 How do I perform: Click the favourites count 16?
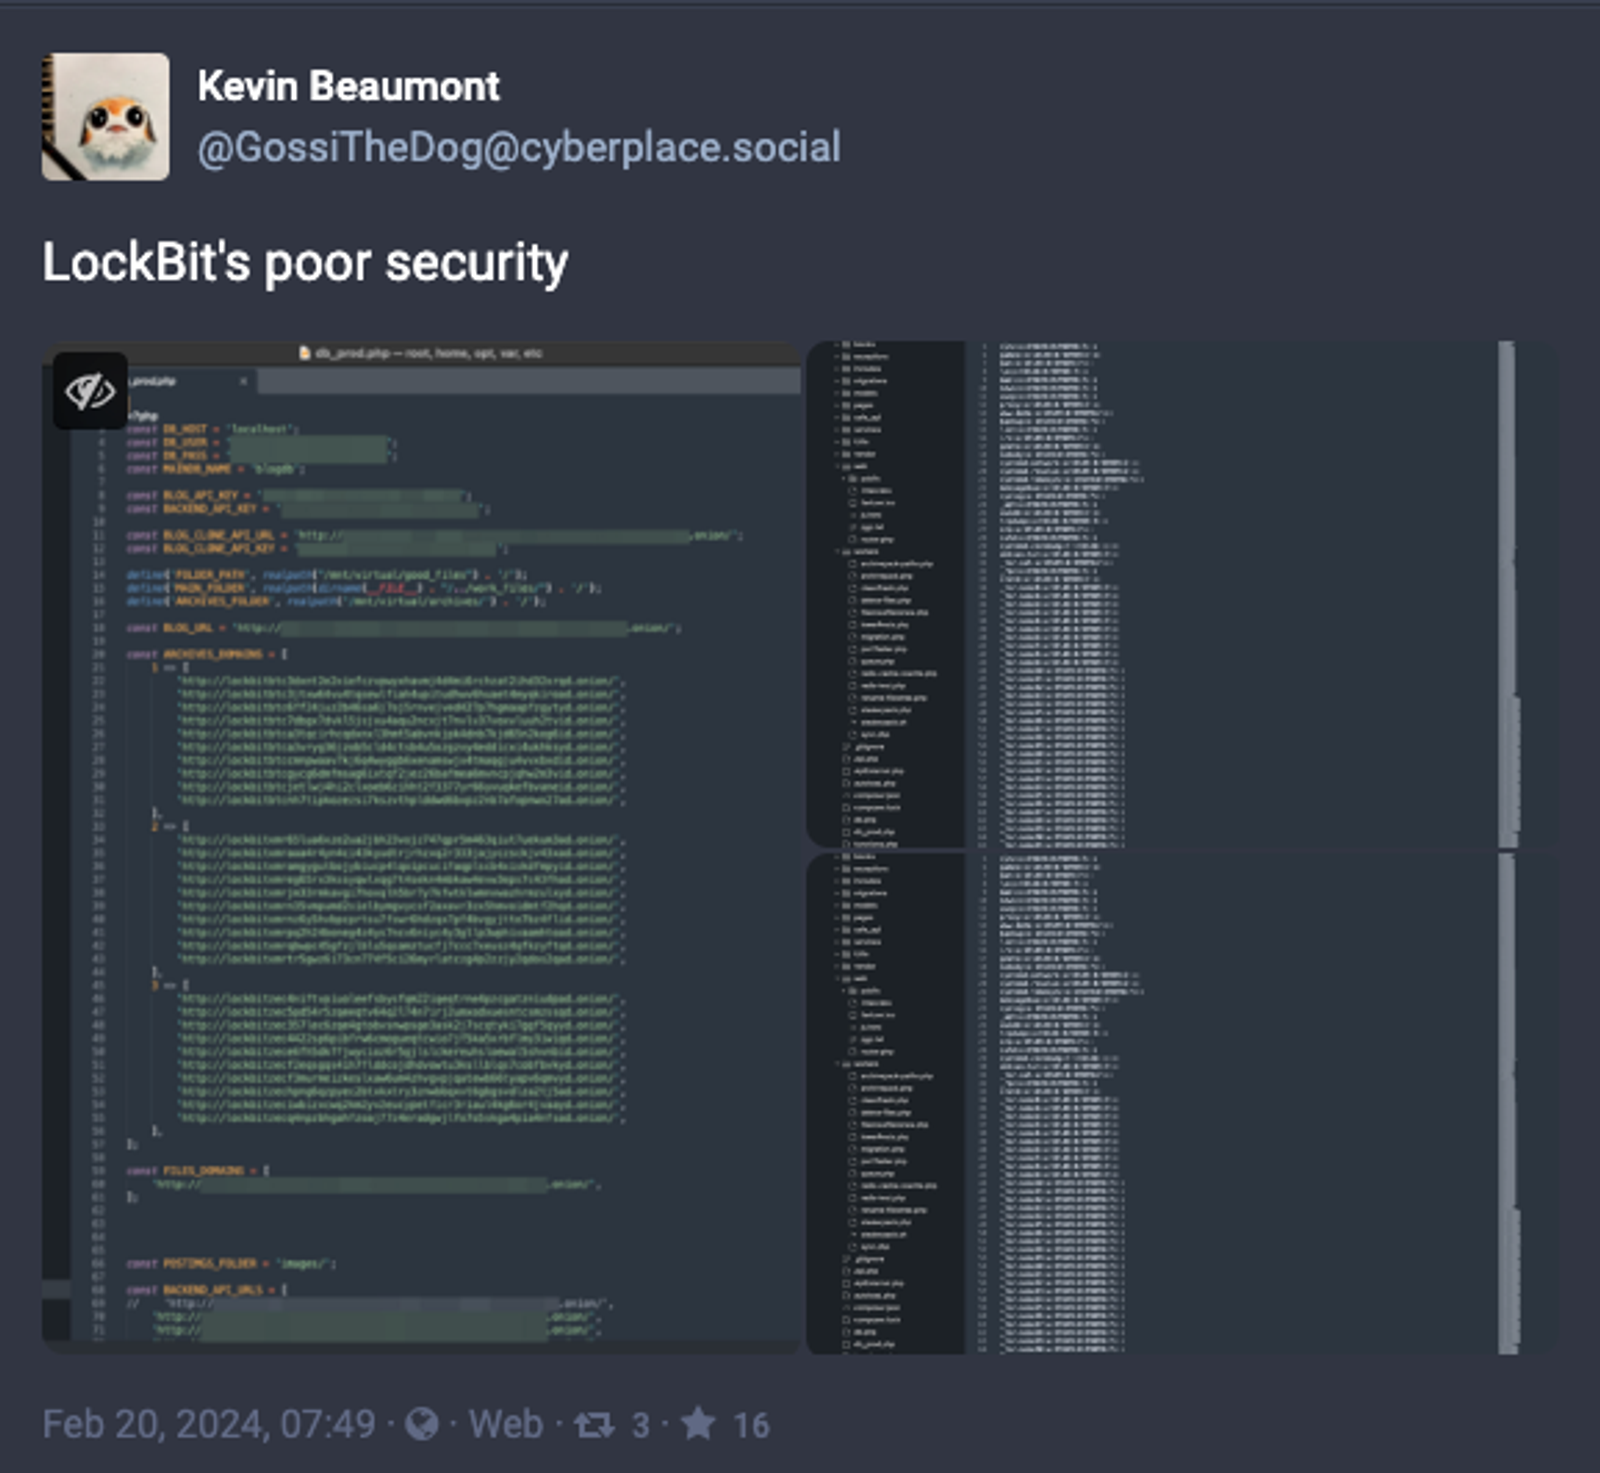pyautogui.click(x=751, y=1425)
